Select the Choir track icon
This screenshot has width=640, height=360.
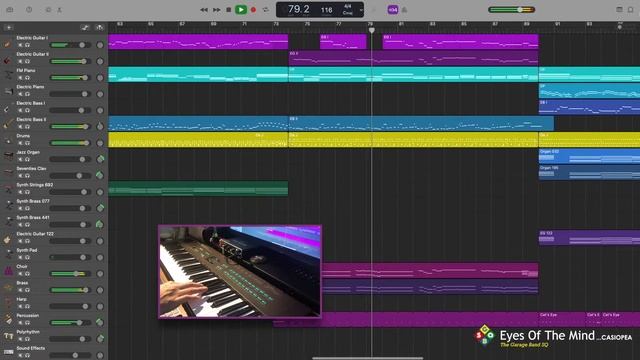click(x=8, y=271)
